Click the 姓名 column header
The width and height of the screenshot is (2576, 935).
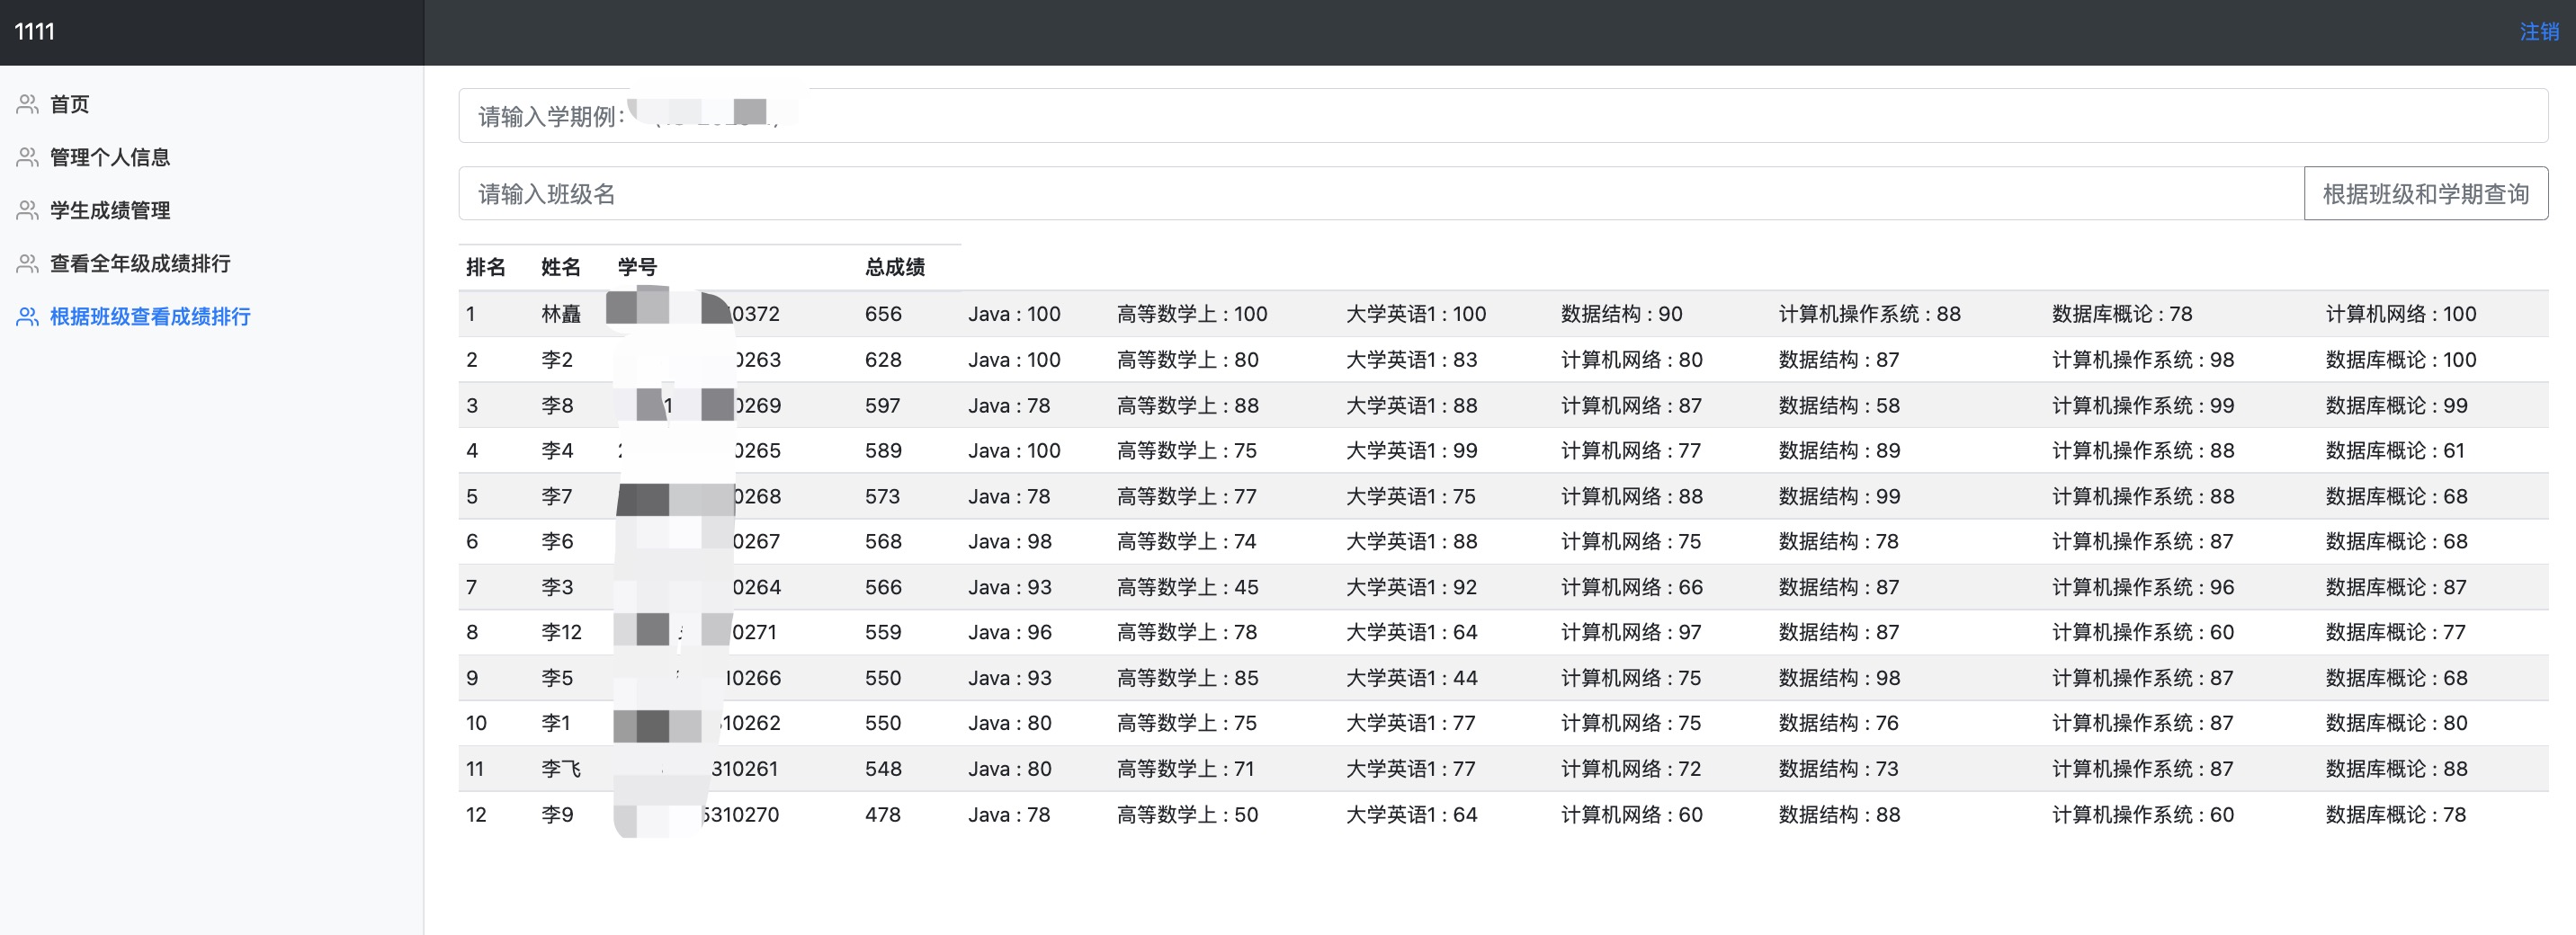(x=561, y=267)
